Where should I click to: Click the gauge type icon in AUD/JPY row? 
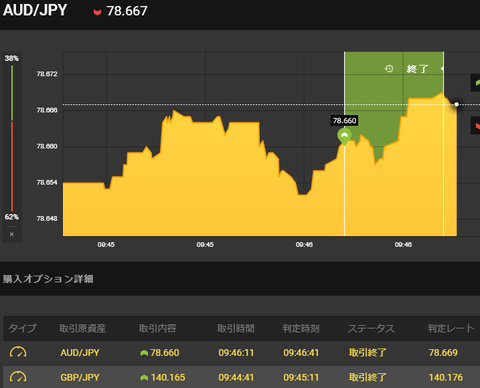[18, 352]
